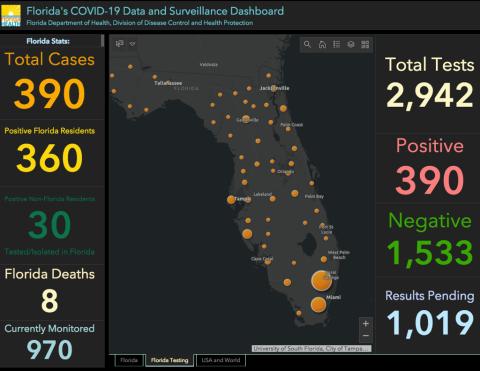
Task: Click the 'Total Tests' heading
Action: pyautogui.click(x=430, y=64)
